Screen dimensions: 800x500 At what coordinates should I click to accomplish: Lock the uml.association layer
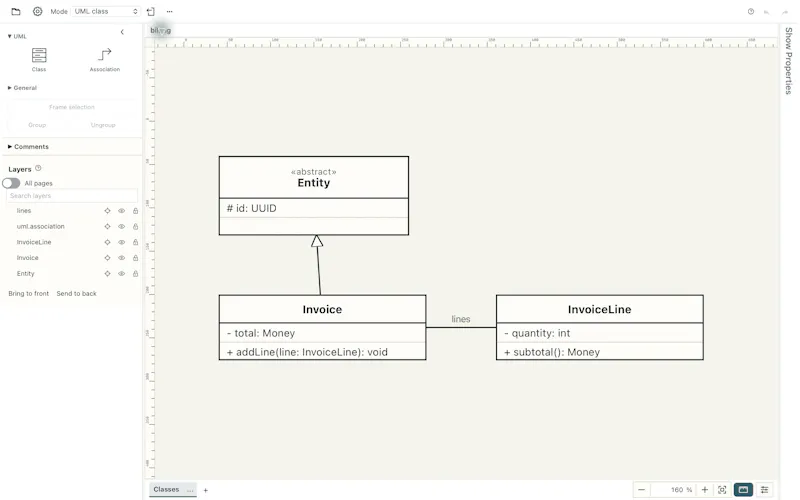pyautogui.click(x=135, y=227)
